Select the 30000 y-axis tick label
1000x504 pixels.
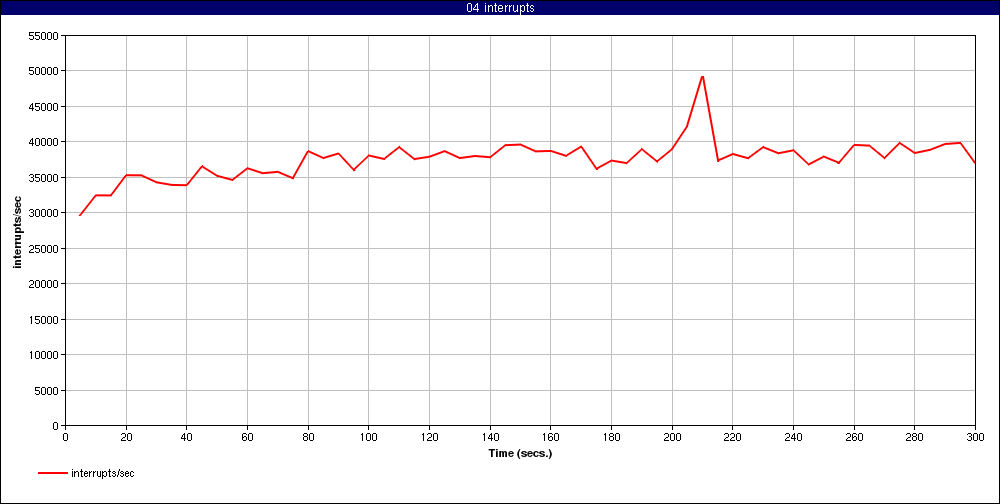coord(45,212)
